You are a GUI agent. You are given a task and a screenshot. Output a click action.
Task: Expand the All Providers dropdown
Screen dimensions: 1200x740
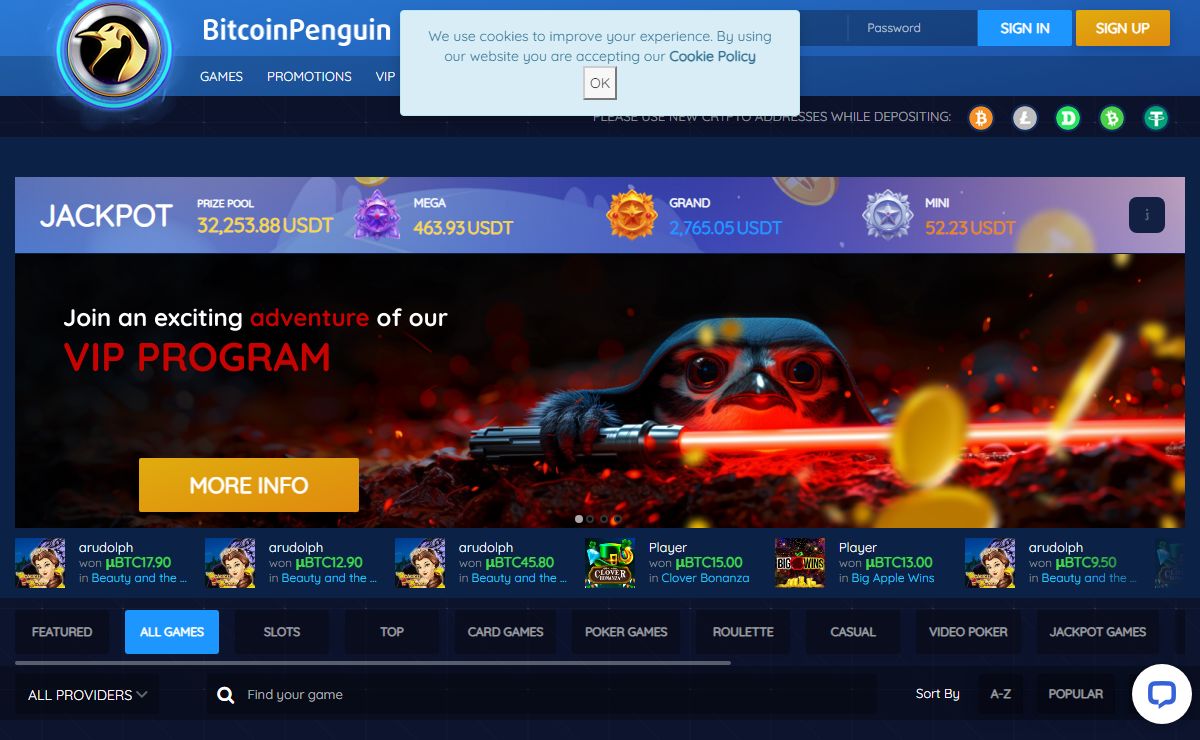click(87, 695)
